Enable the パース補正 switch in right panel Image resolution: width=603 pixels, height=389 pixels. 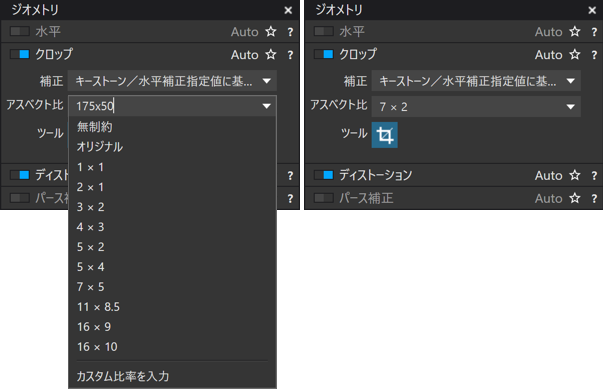click(x=323, y=198)
